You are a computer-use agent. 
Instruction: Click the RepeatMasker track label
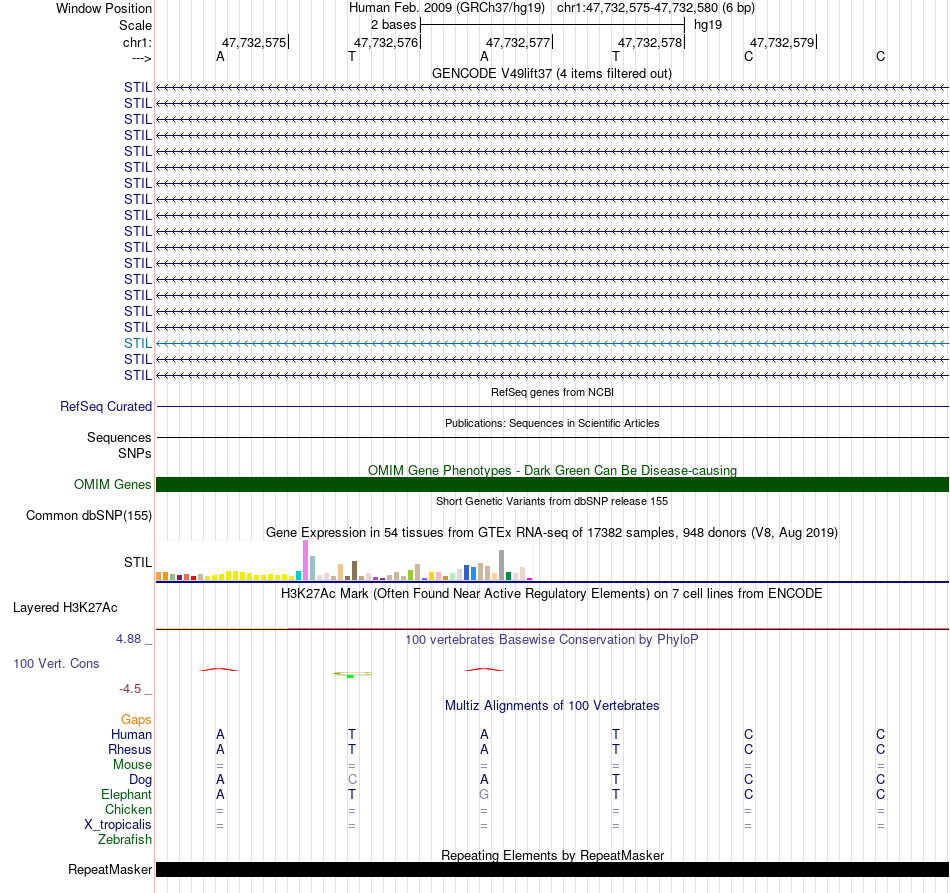[110, 869]
